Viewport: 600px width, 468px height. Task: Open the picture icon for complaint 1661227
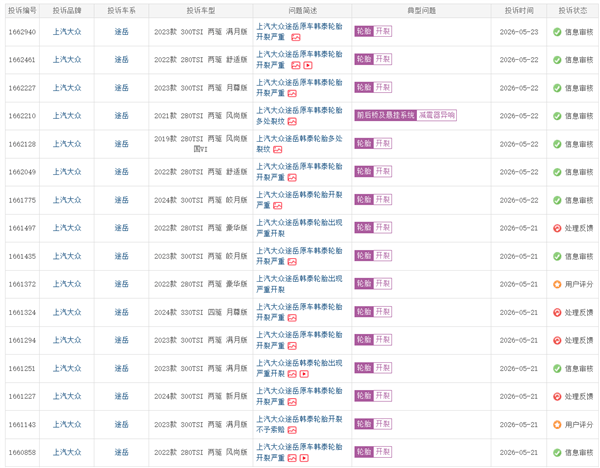[x=292, y=402]
